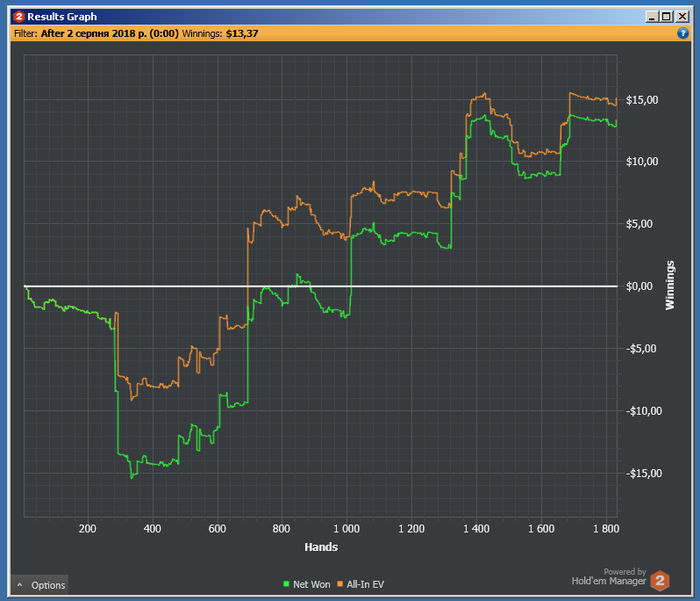Image resolution: width=700 pixels, height=601 pixels.
Task: Click the 800 hands x-axis label
Action: pyautogui.click(x=281, y=529)
